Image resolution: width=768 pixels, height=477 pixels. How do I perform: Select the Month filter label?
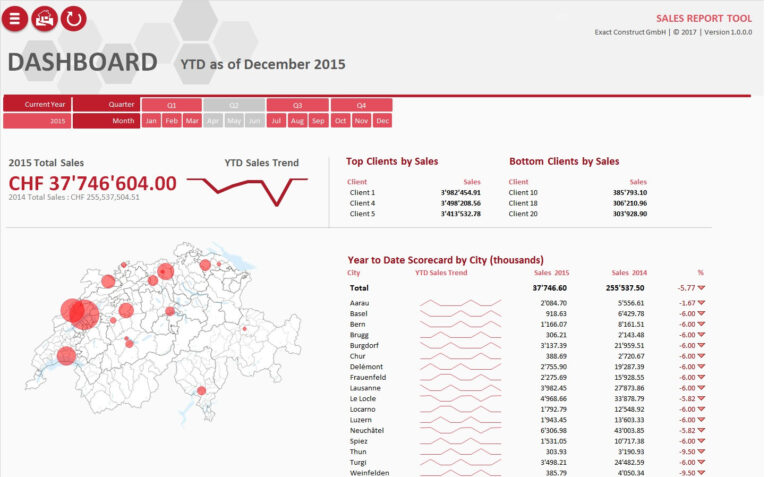click(106, 121)
